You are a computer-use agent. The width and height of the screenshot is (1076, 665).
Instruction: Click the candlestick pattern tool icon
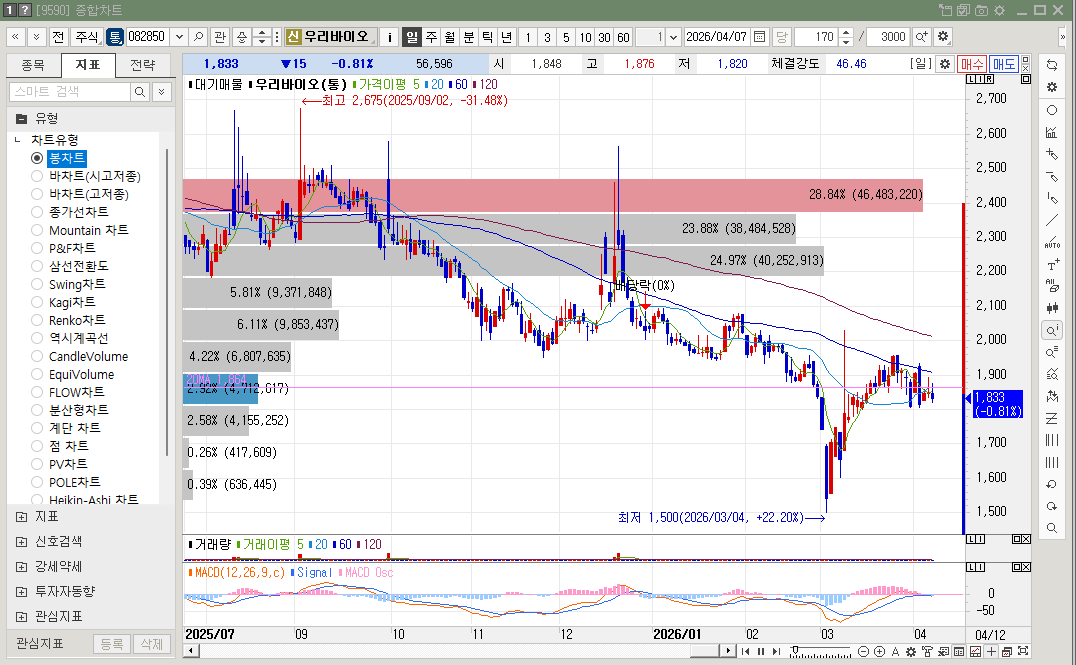tap(1051, 308)
